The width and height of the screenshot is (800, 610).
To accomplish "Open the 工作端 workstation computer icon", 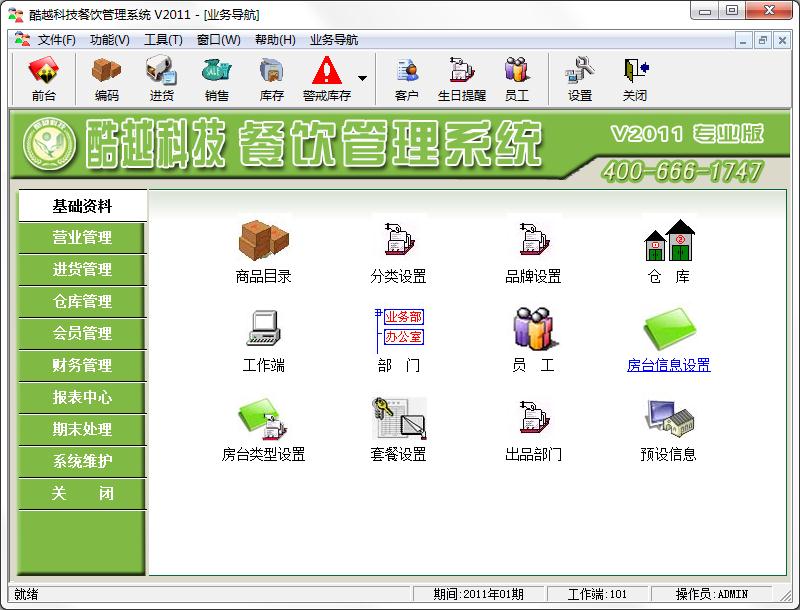I will point(263,327).
